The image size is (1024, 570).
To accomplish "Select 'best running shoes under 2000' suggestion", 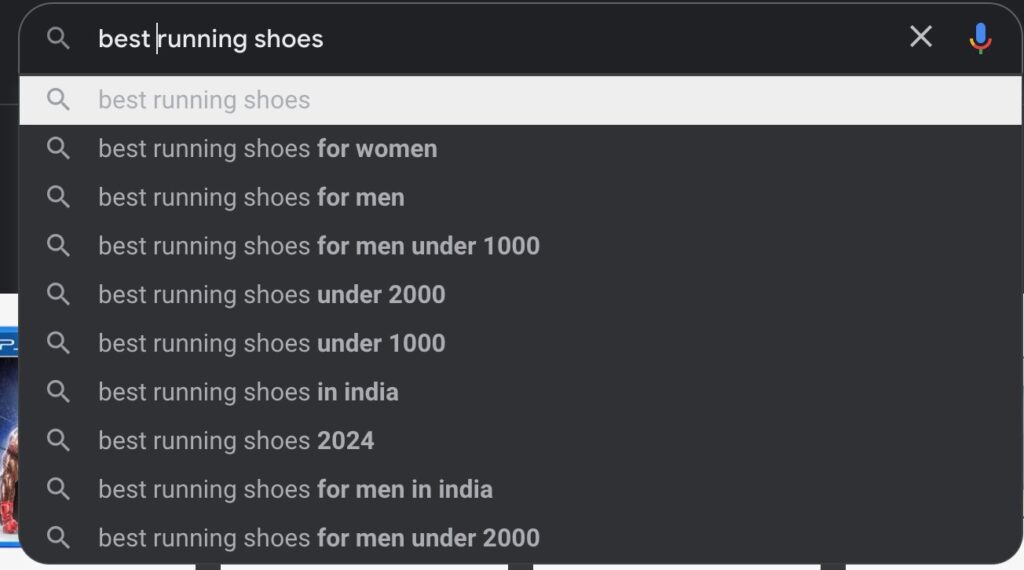I will pyautogui.click(x=520, y=294).
